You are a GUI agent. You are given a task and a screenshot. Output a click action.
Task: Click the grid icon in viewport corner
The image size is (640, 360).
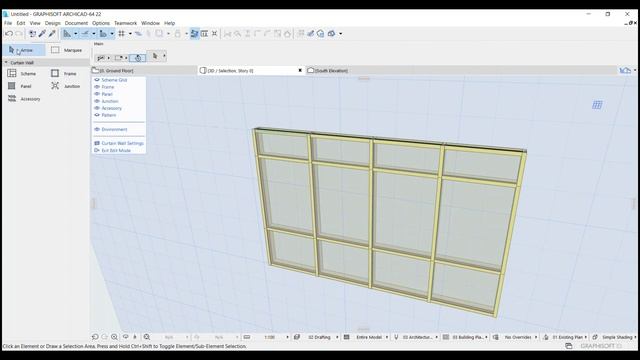(x=597, y=105)
